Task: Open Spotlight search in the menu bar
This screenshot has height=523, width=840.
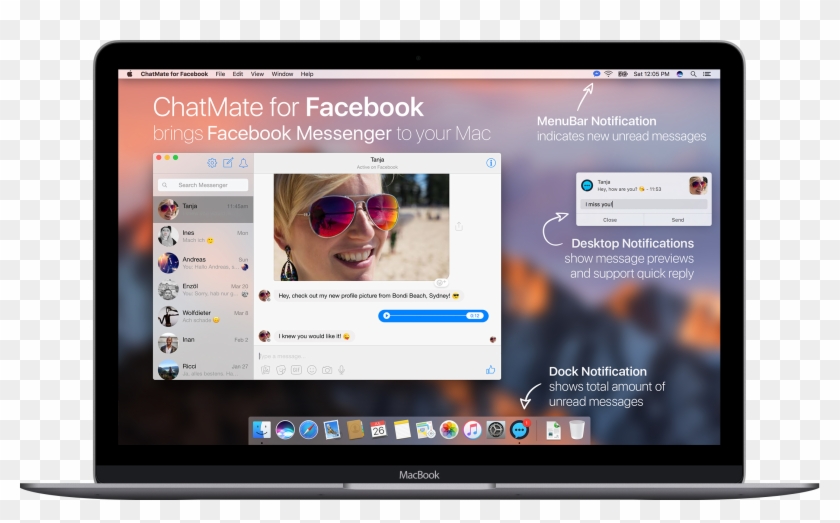Action: [693, 74]
